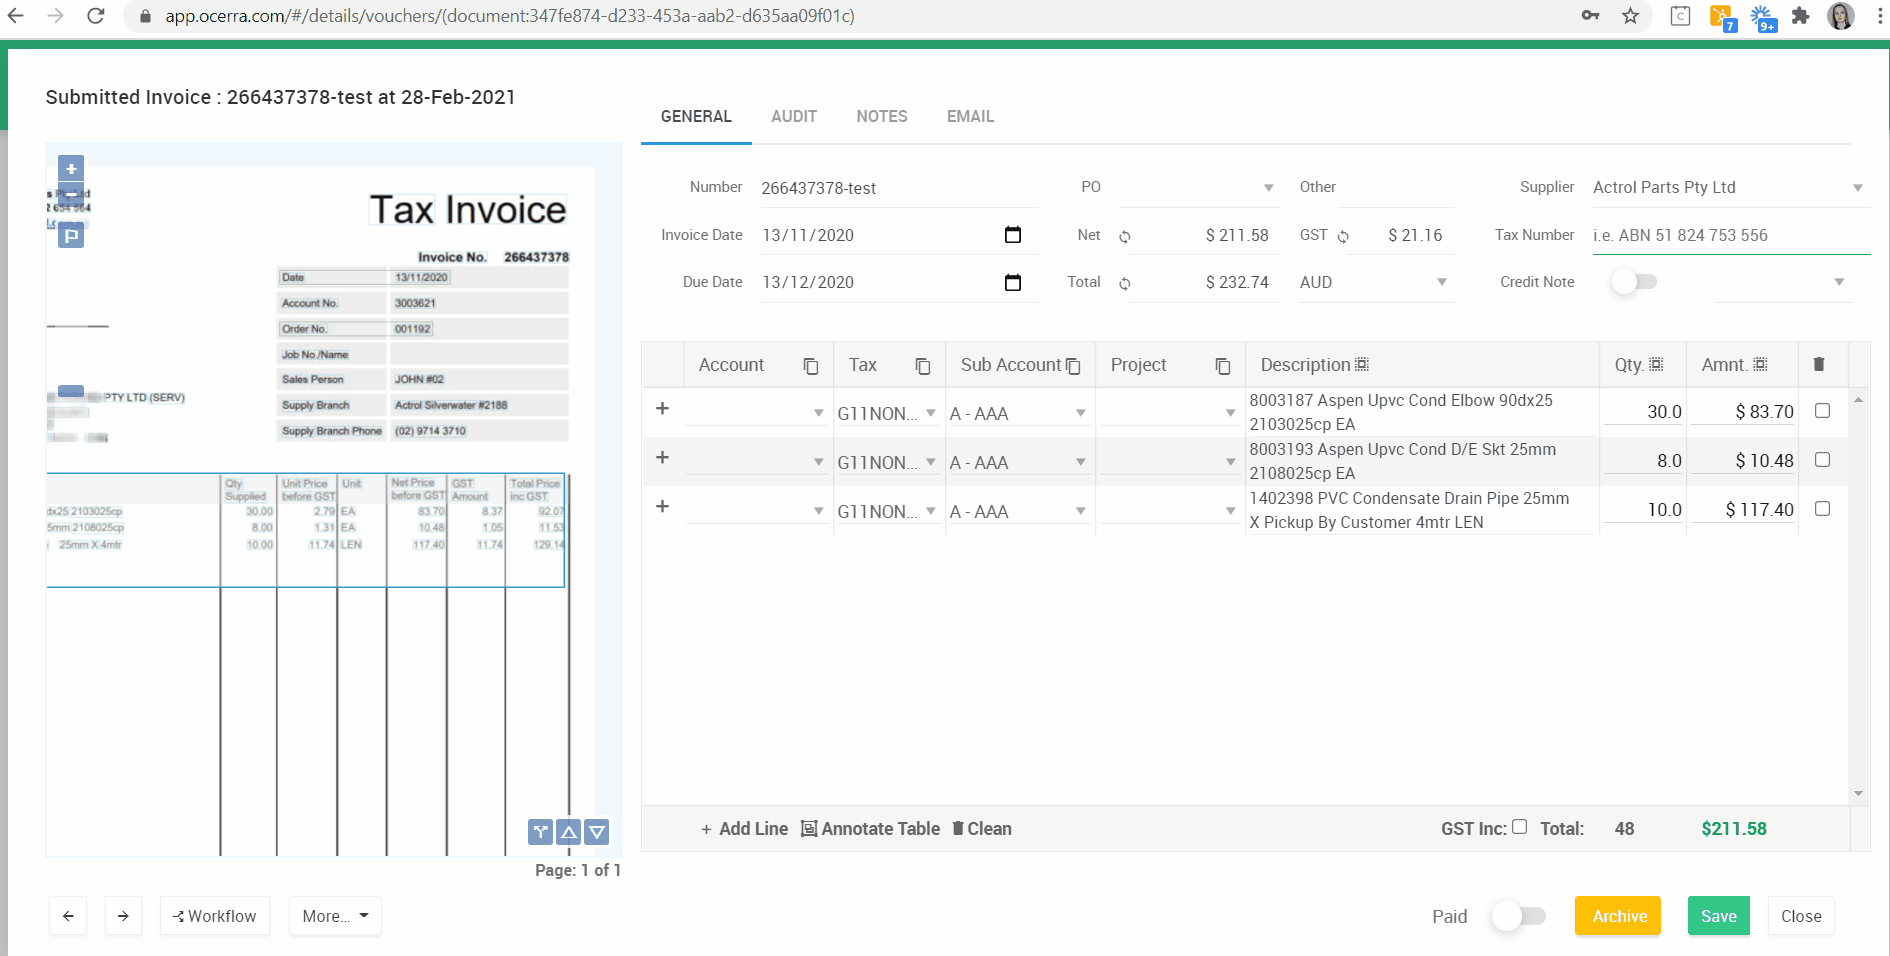Click Annotate Table

click(870, 829)
